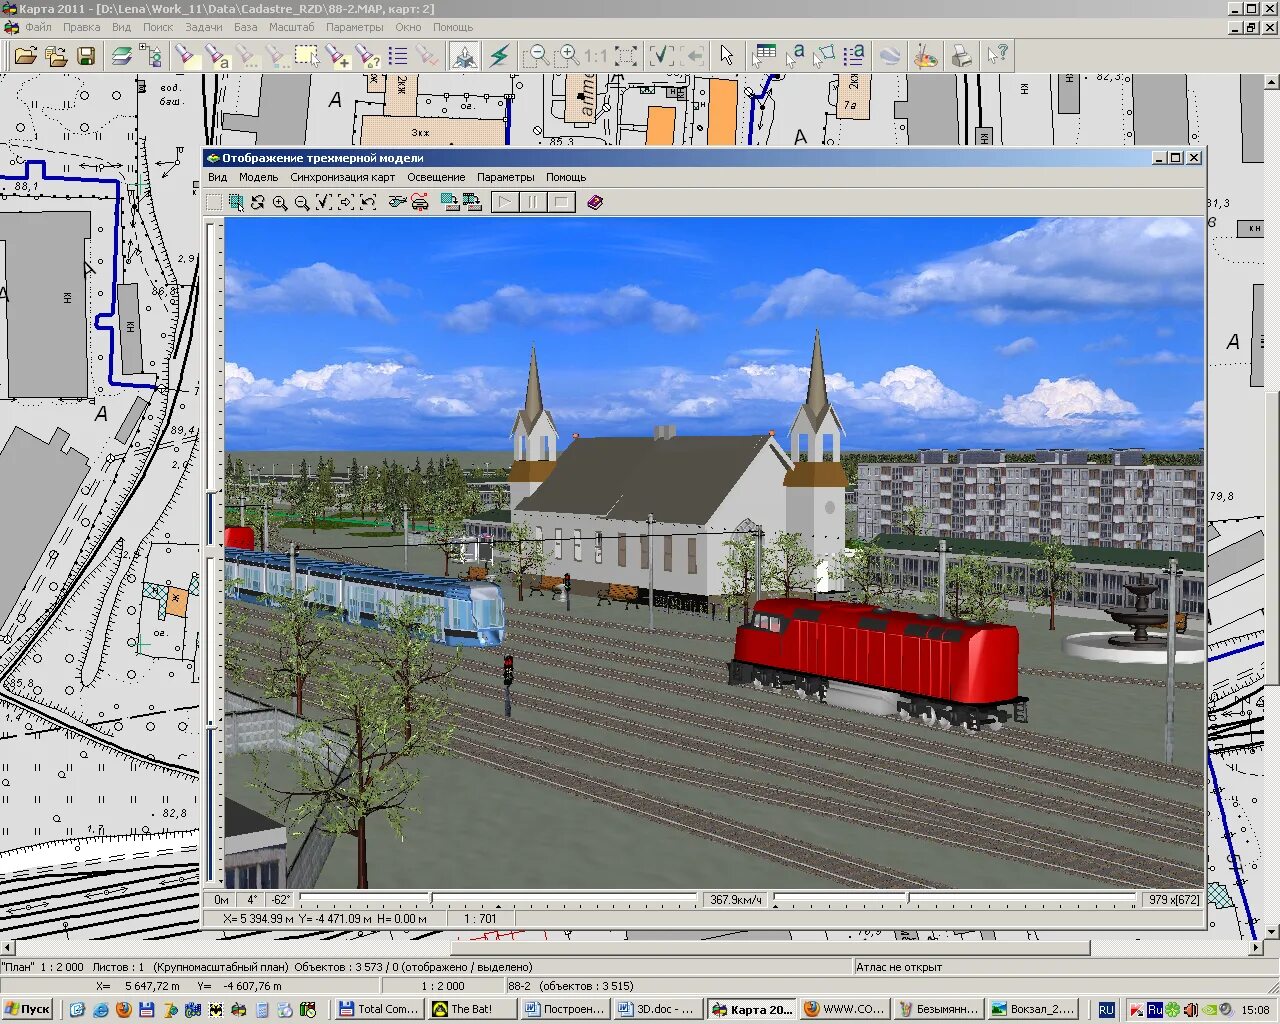Open the purple help book icon

pos(595,203)
